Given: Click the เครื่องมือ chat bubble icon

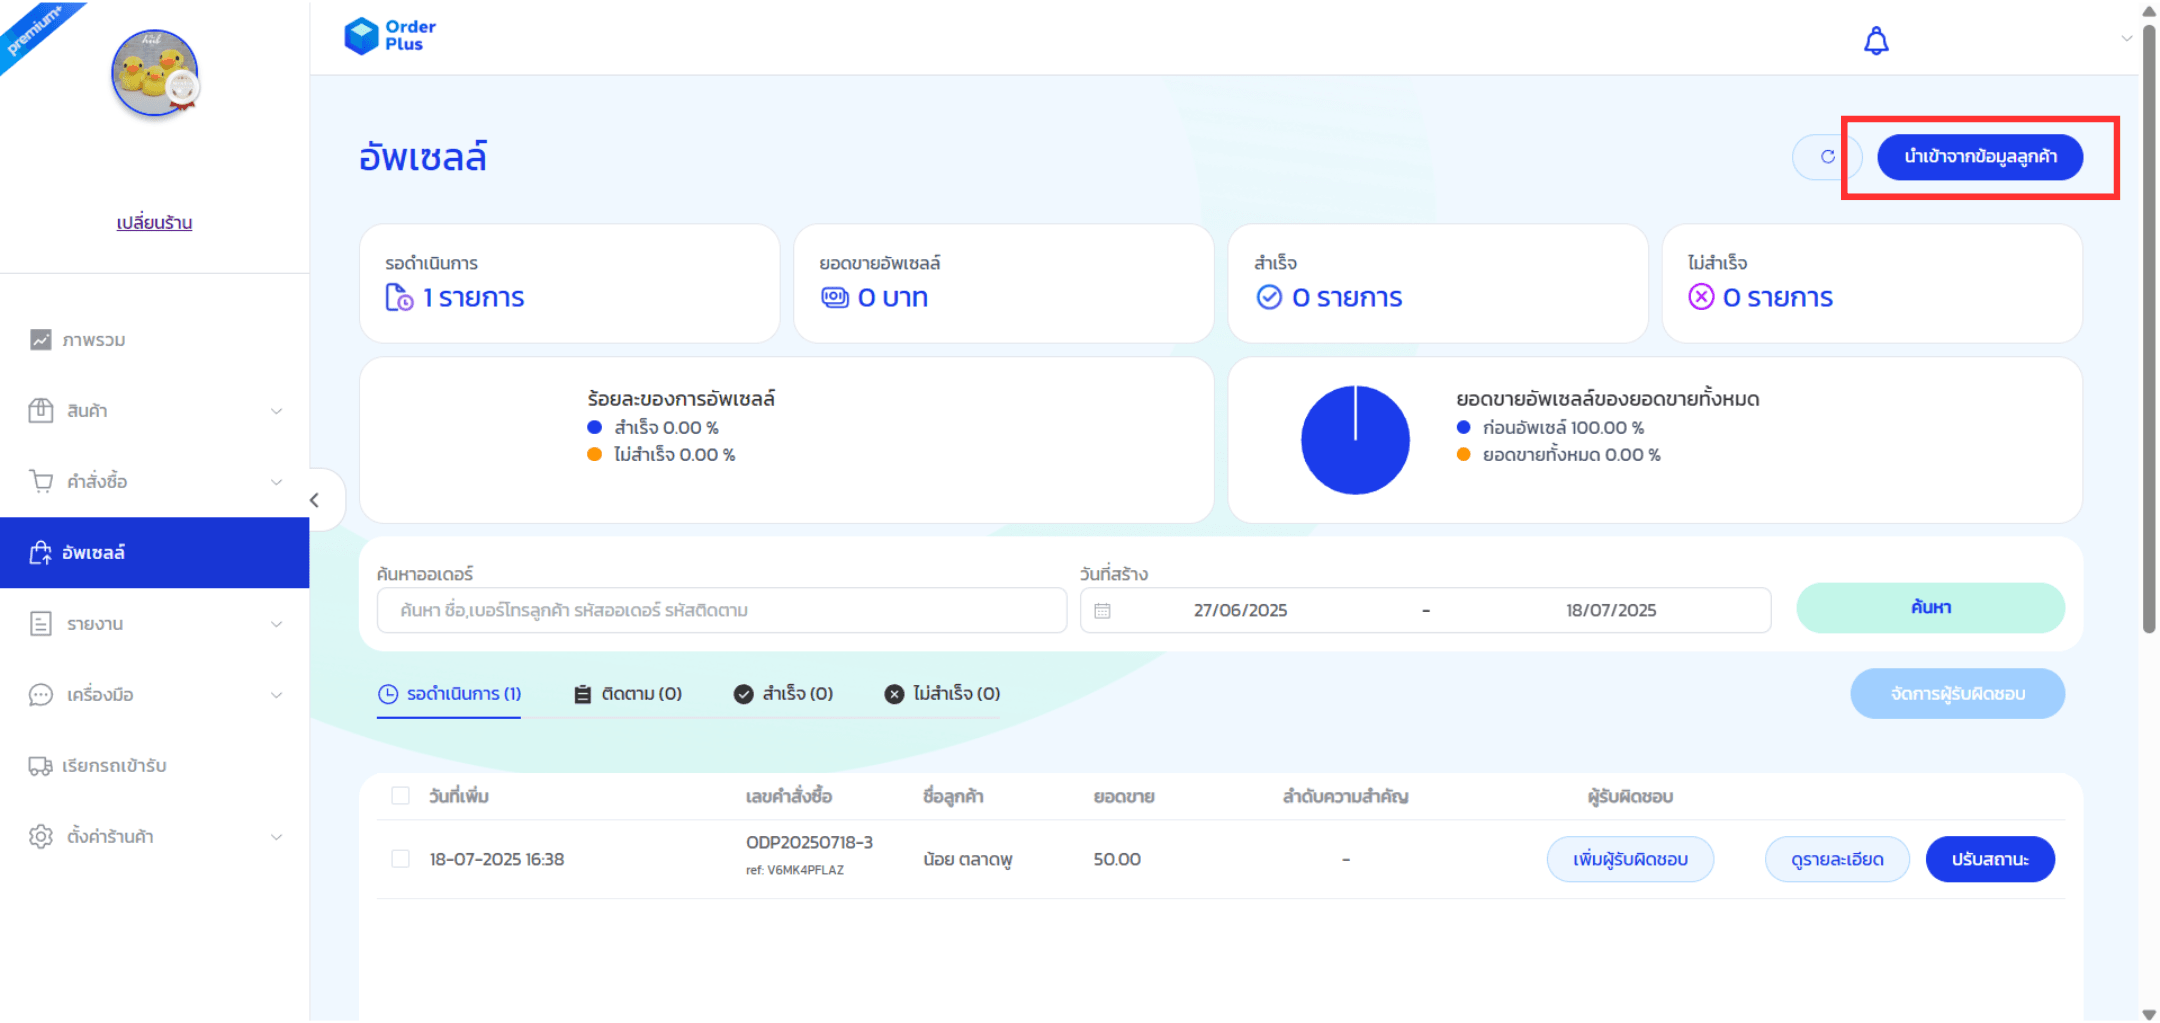Looking at the screenshot, I should point(41,695).
